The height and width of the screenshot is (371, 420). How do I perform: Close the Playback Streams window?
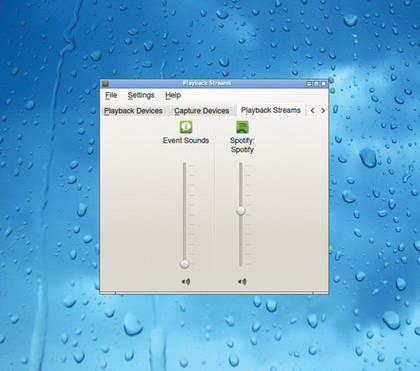tap(323, 84)
